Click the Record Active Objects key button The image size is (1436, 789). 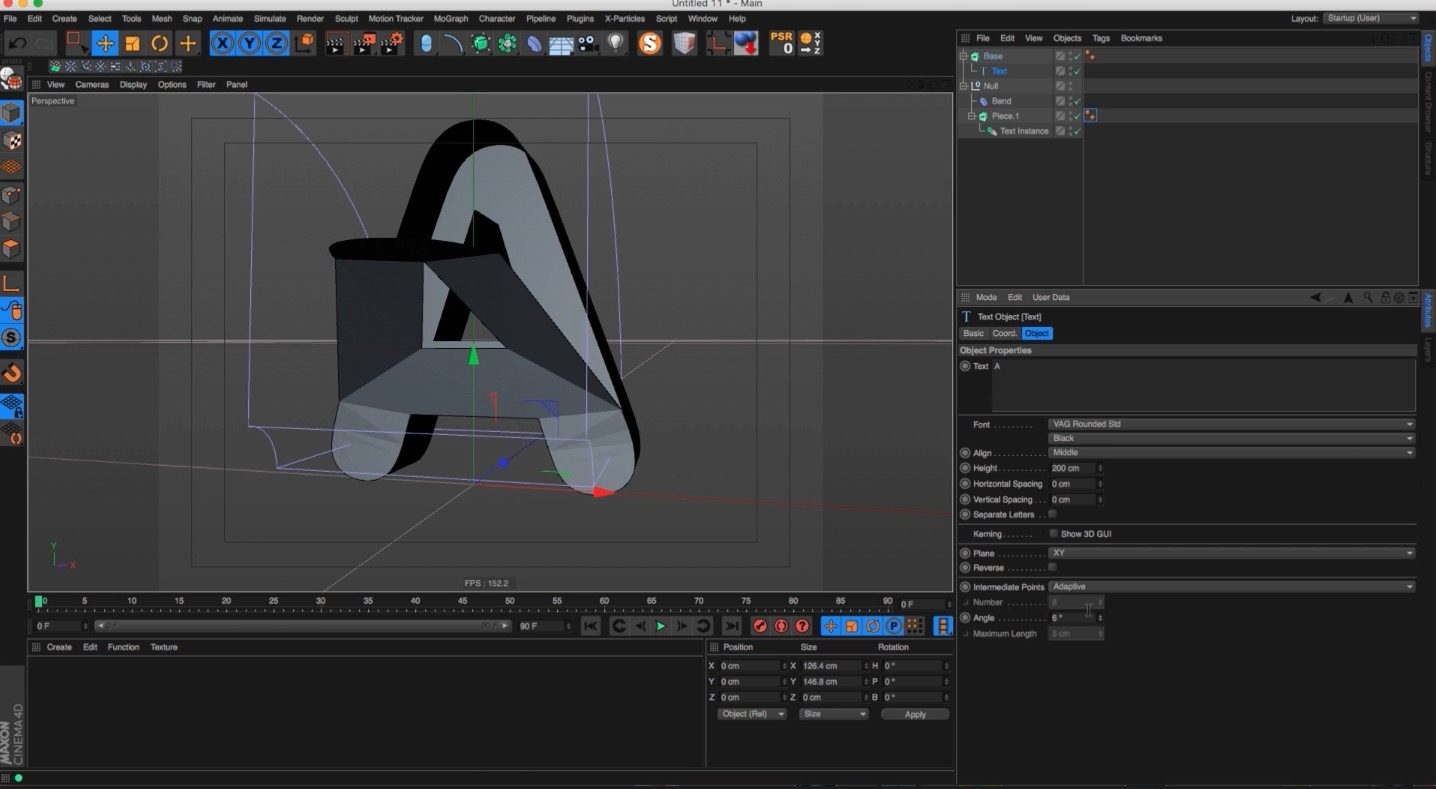pos(760,626)
